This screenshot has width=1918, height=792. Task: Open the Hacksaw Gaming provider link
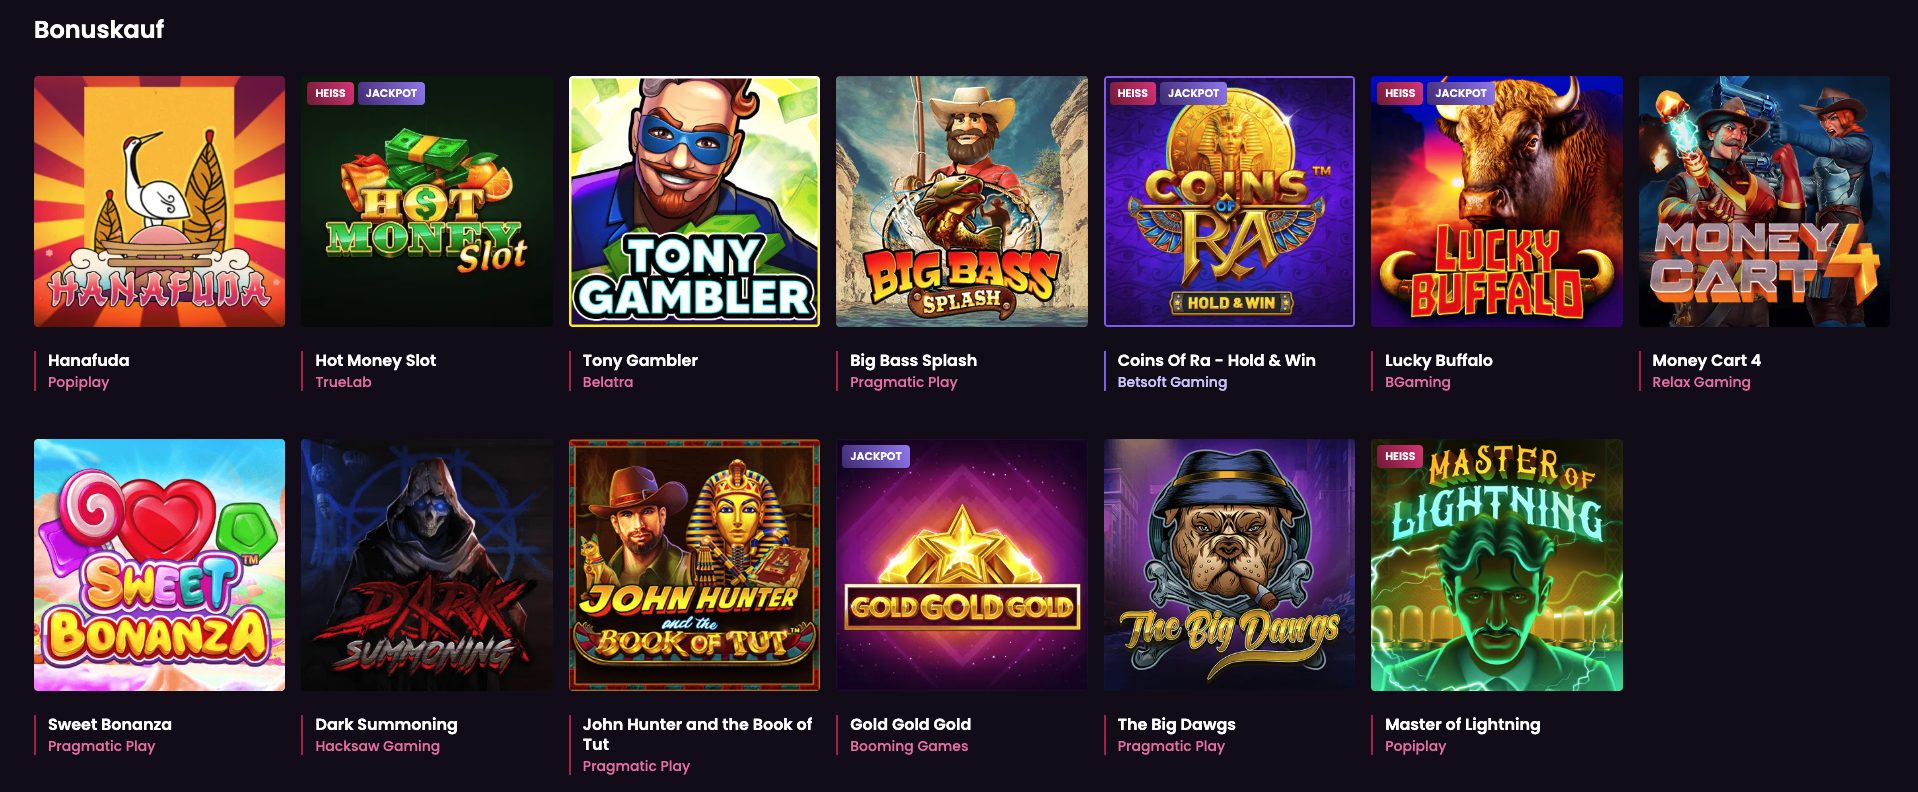pyautogui.click(x=377, y=746)
